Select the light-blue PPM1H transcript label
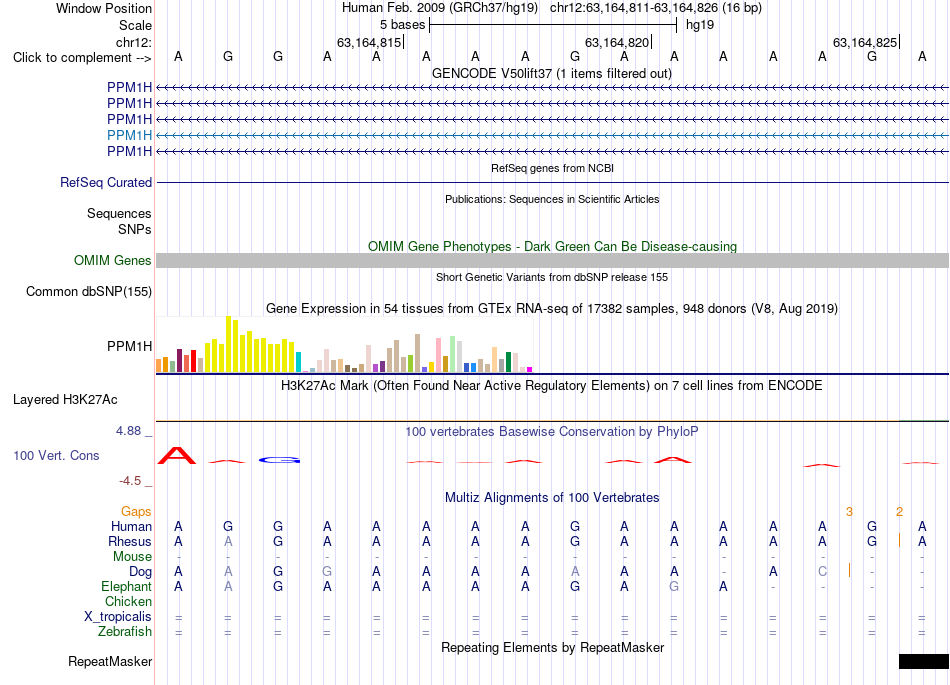Screen dimensions: 950x685 pyautogui.click(x=129, y=135)
